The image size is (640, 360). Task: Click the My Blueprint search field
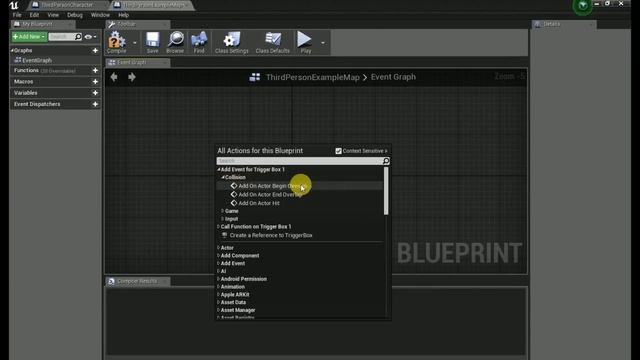coord(62,37)
